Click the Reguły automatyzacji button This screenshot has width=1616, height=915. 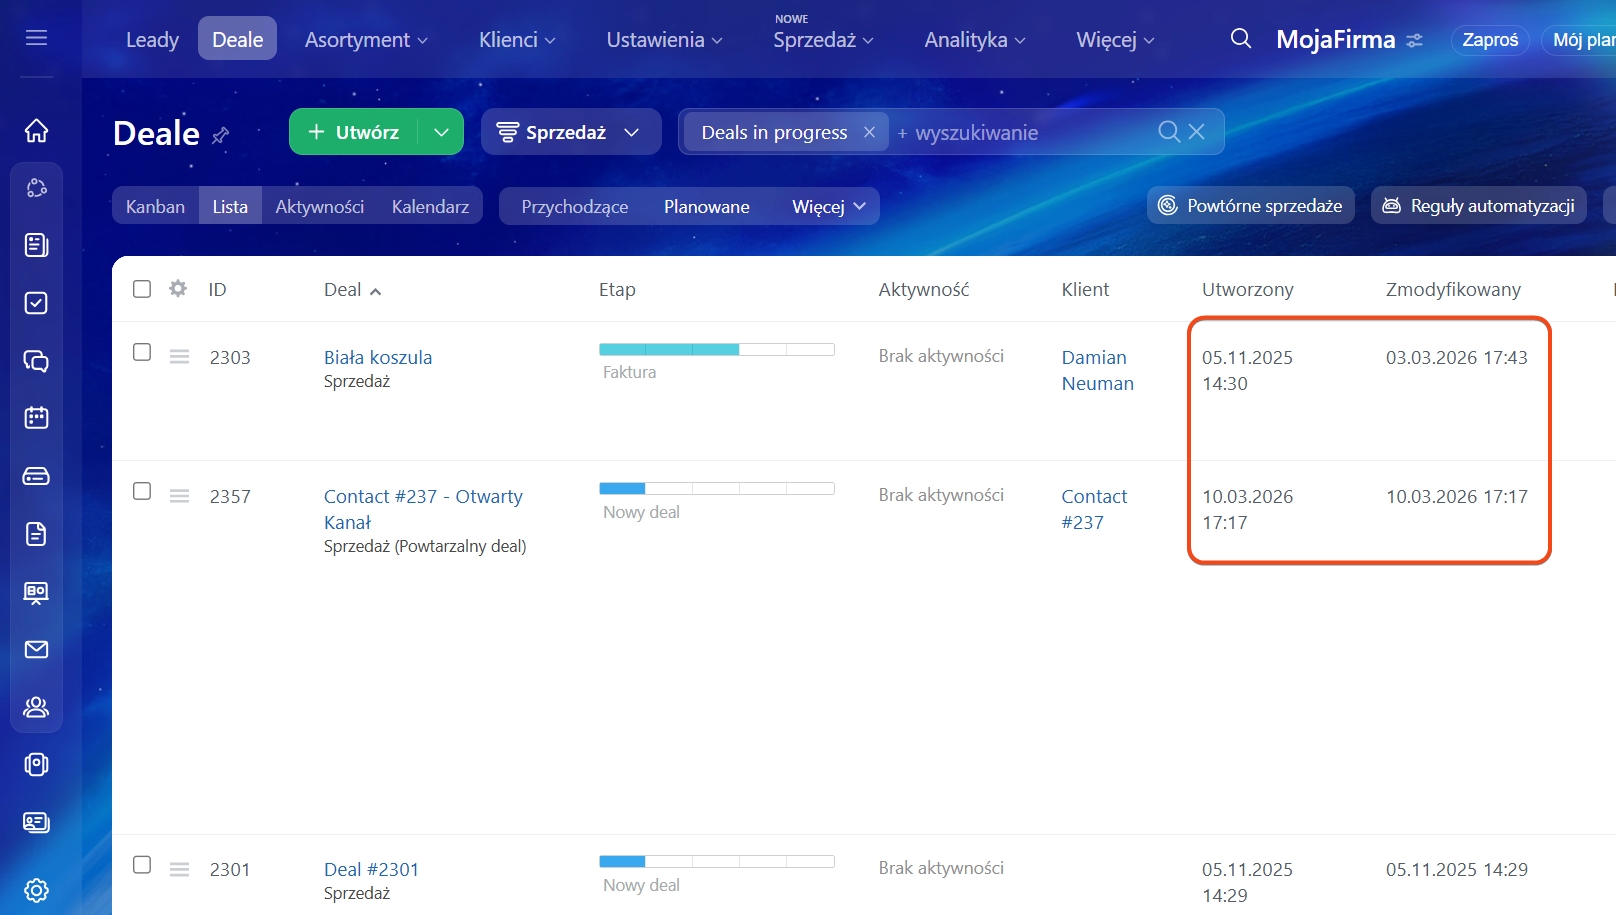click(x=1478, y=206)
